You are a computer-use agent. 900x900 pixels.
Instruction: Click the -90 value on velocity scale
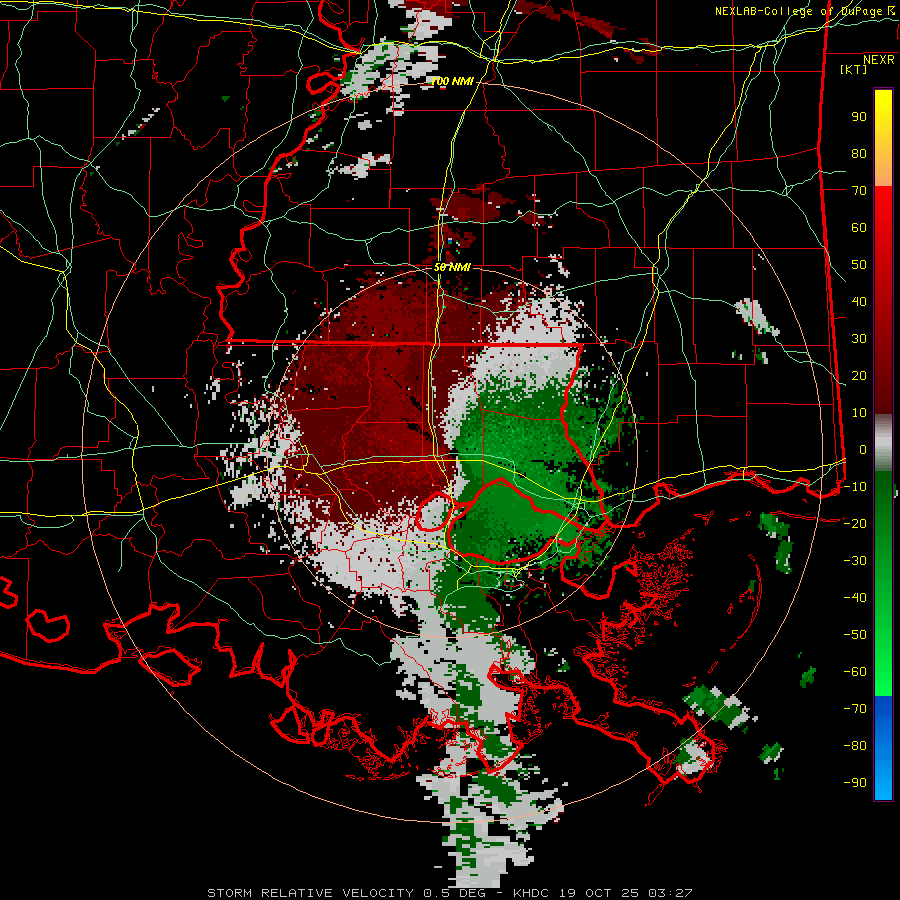coord(855,783)
